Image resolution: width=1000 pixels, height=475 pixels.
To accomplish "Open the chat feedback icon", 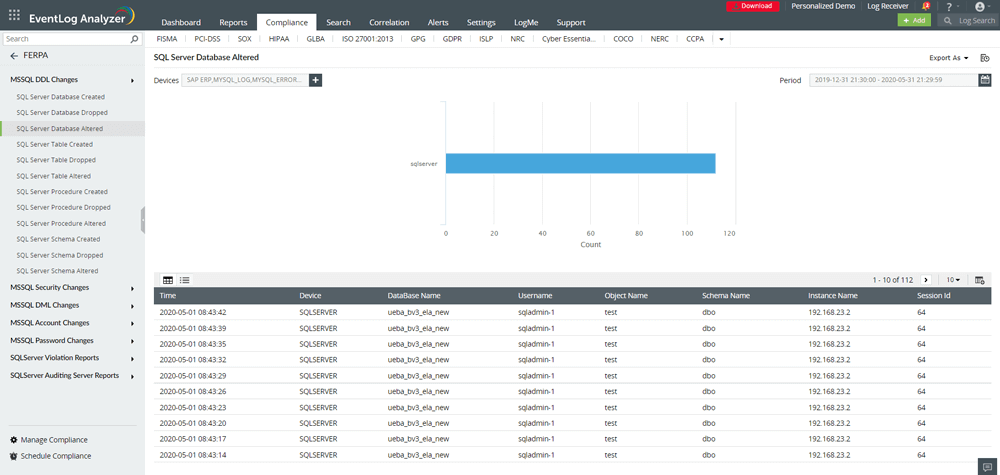I will 987,466.
